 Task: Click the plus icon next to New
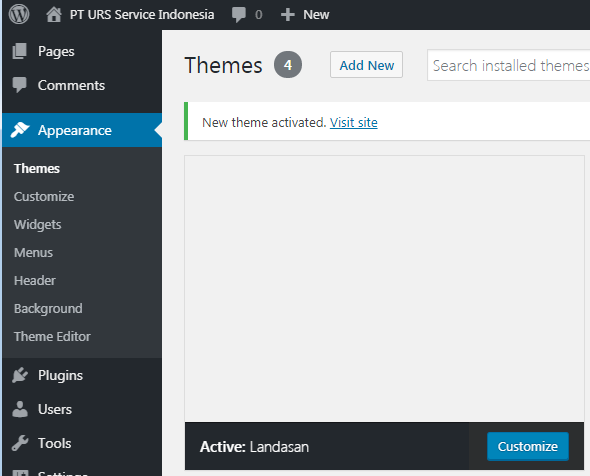[287, 15]
